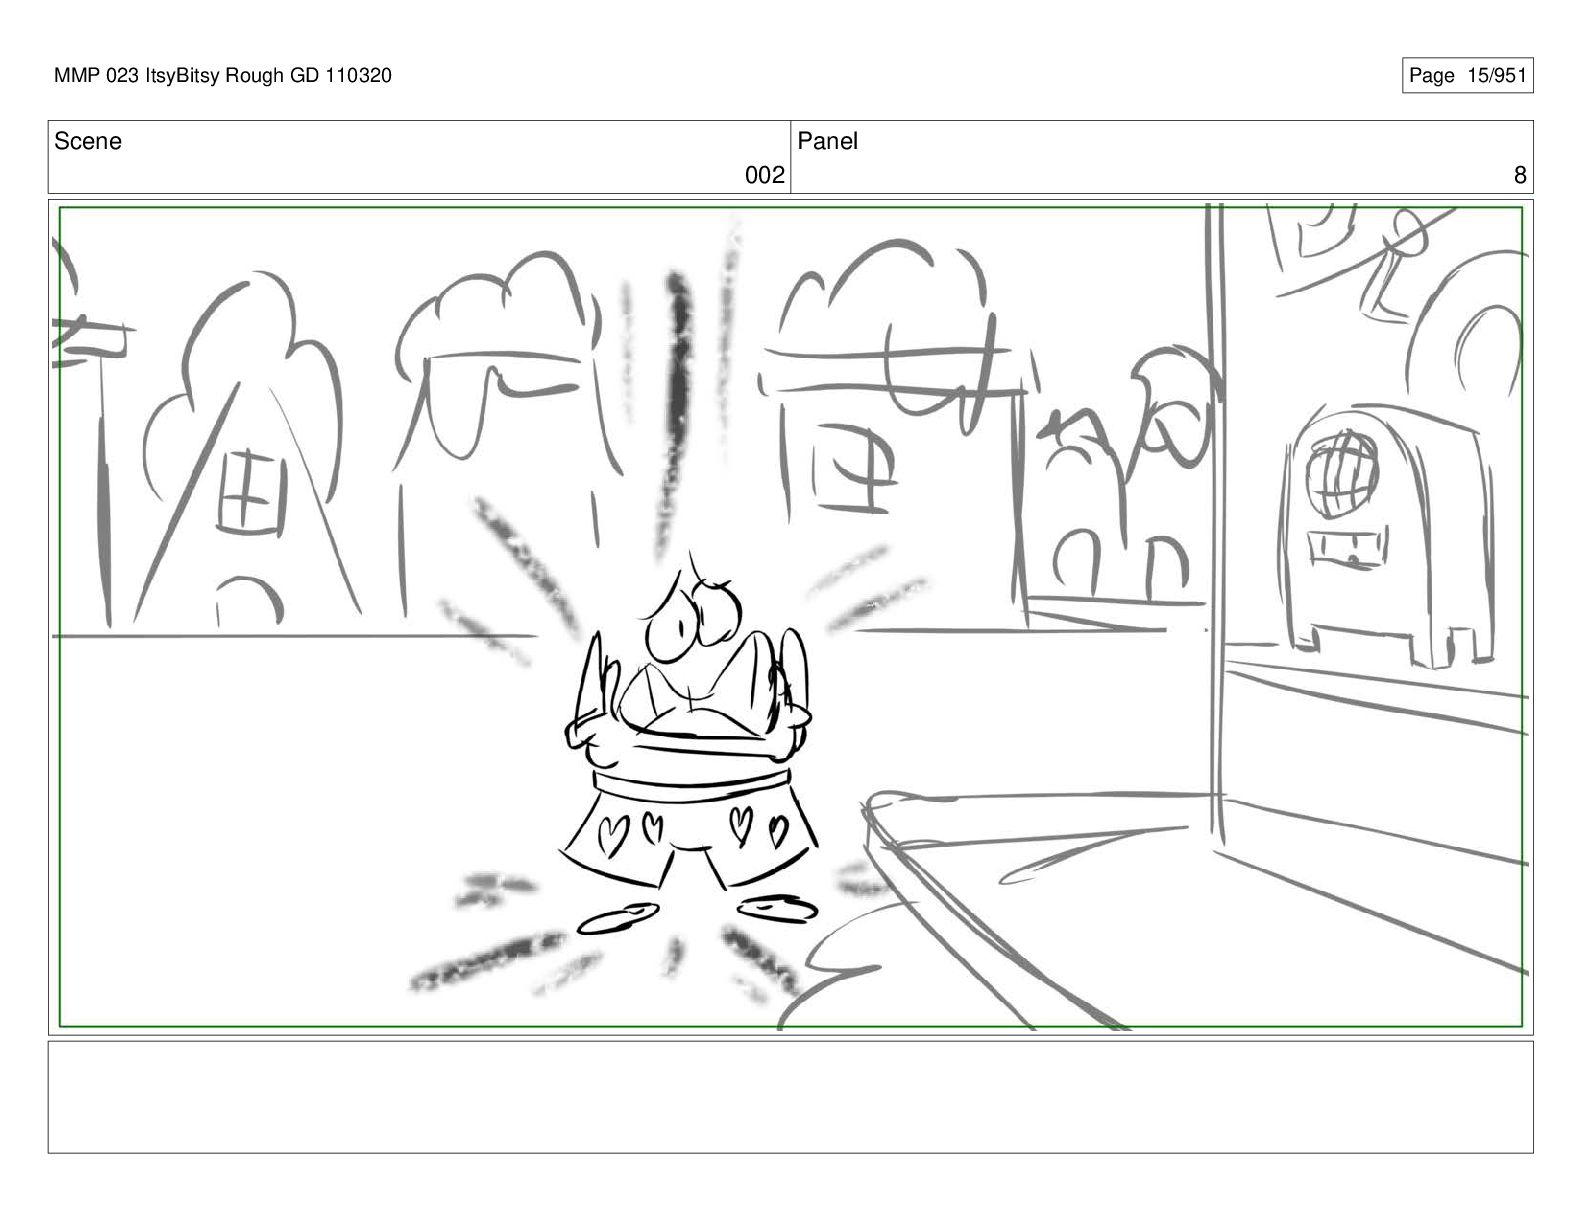
Task: Click the 'Scene' label
Action: (x=88, y=141)
